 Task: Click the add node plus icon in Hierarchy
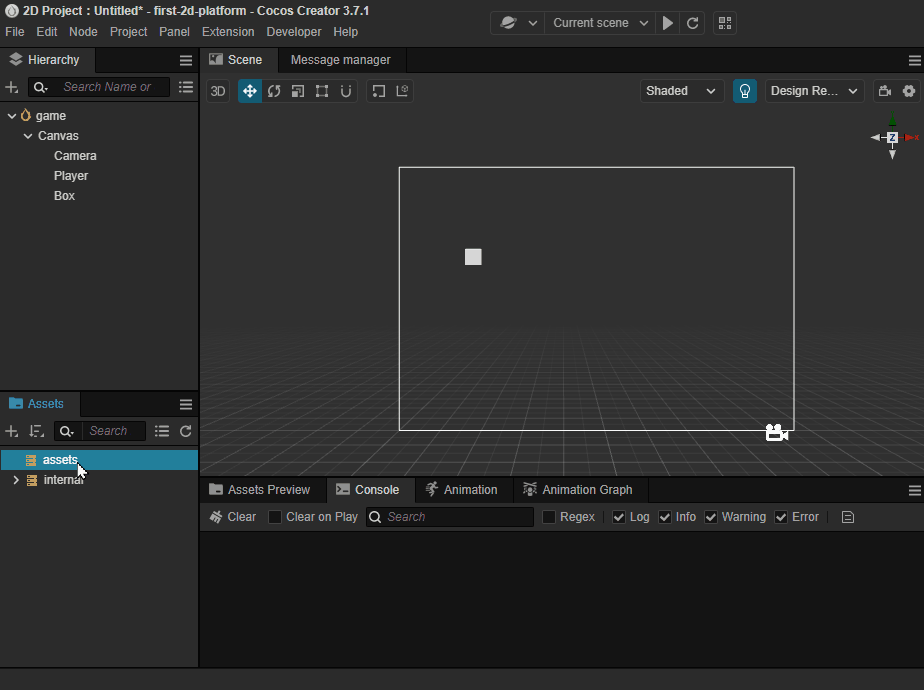12,88
